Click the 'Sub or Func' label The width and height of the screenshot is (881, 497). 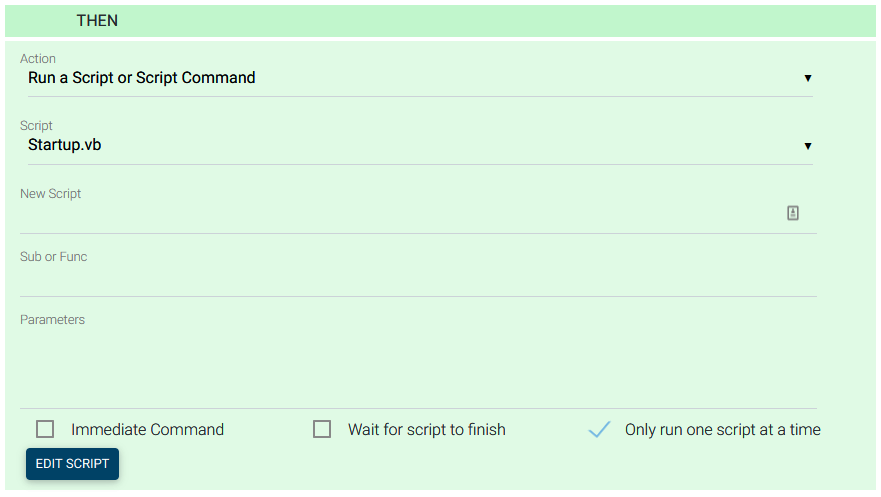(53, 257)
